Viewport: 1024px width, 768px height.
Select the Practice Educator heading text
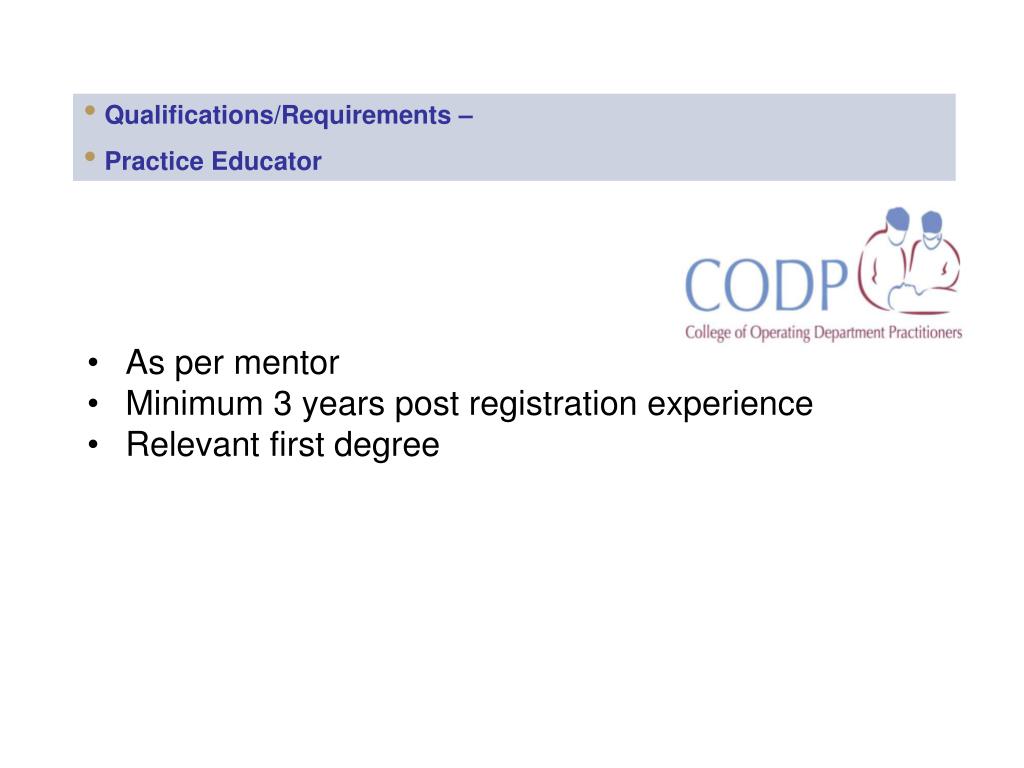(x=213, y=161)
